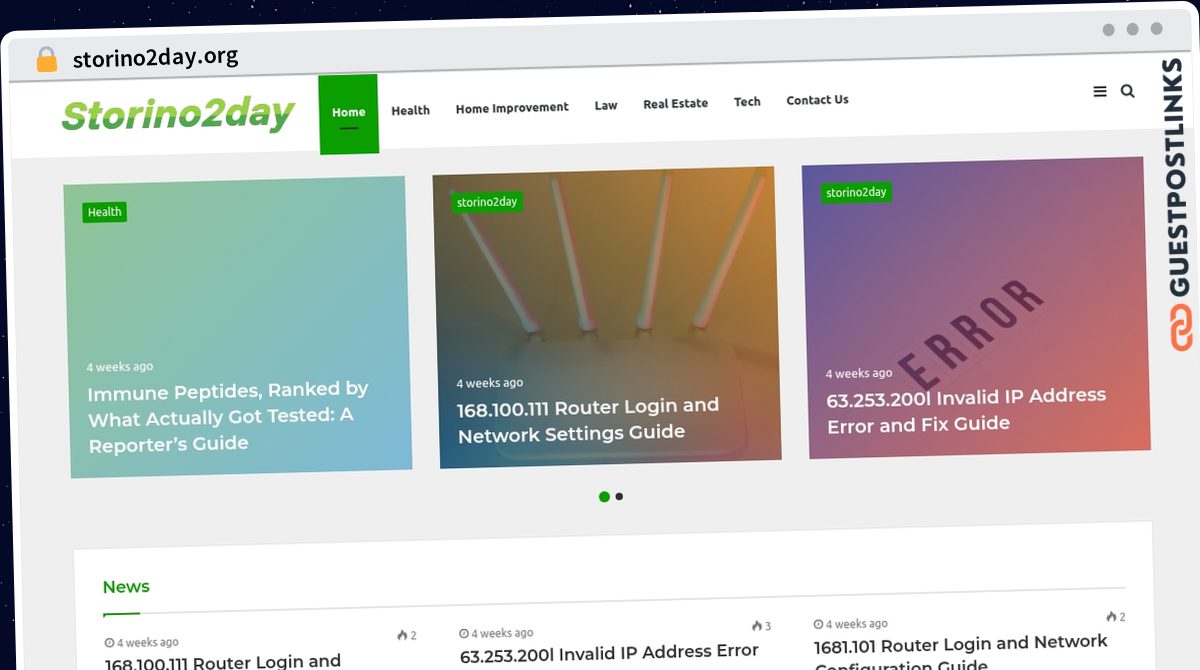Click the Storino2day site logo

pos(178,114)
